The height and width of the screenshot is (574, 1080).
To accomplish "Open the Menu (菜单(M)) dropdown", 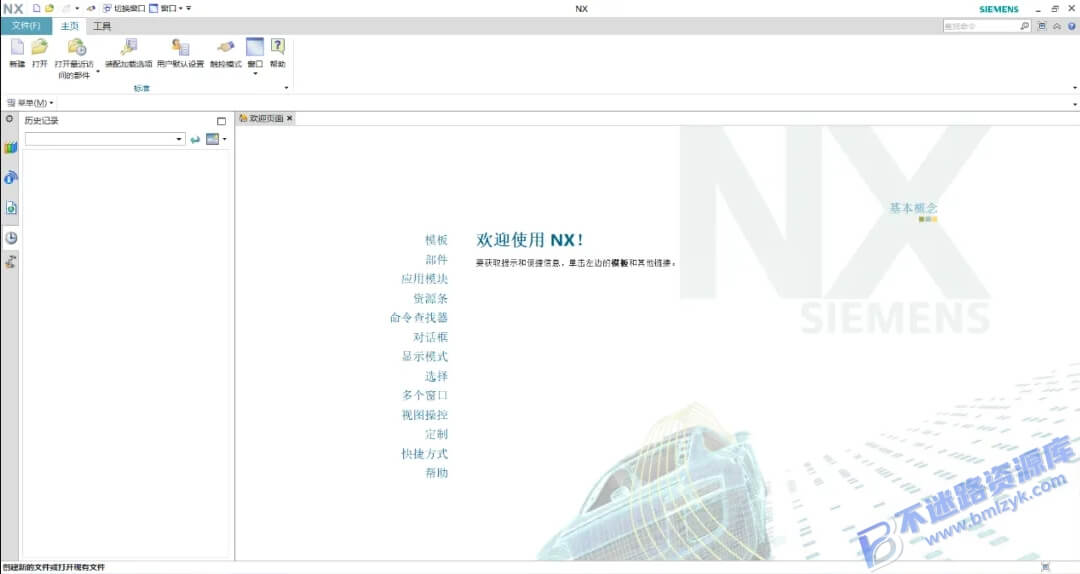I will pos(30,103).
